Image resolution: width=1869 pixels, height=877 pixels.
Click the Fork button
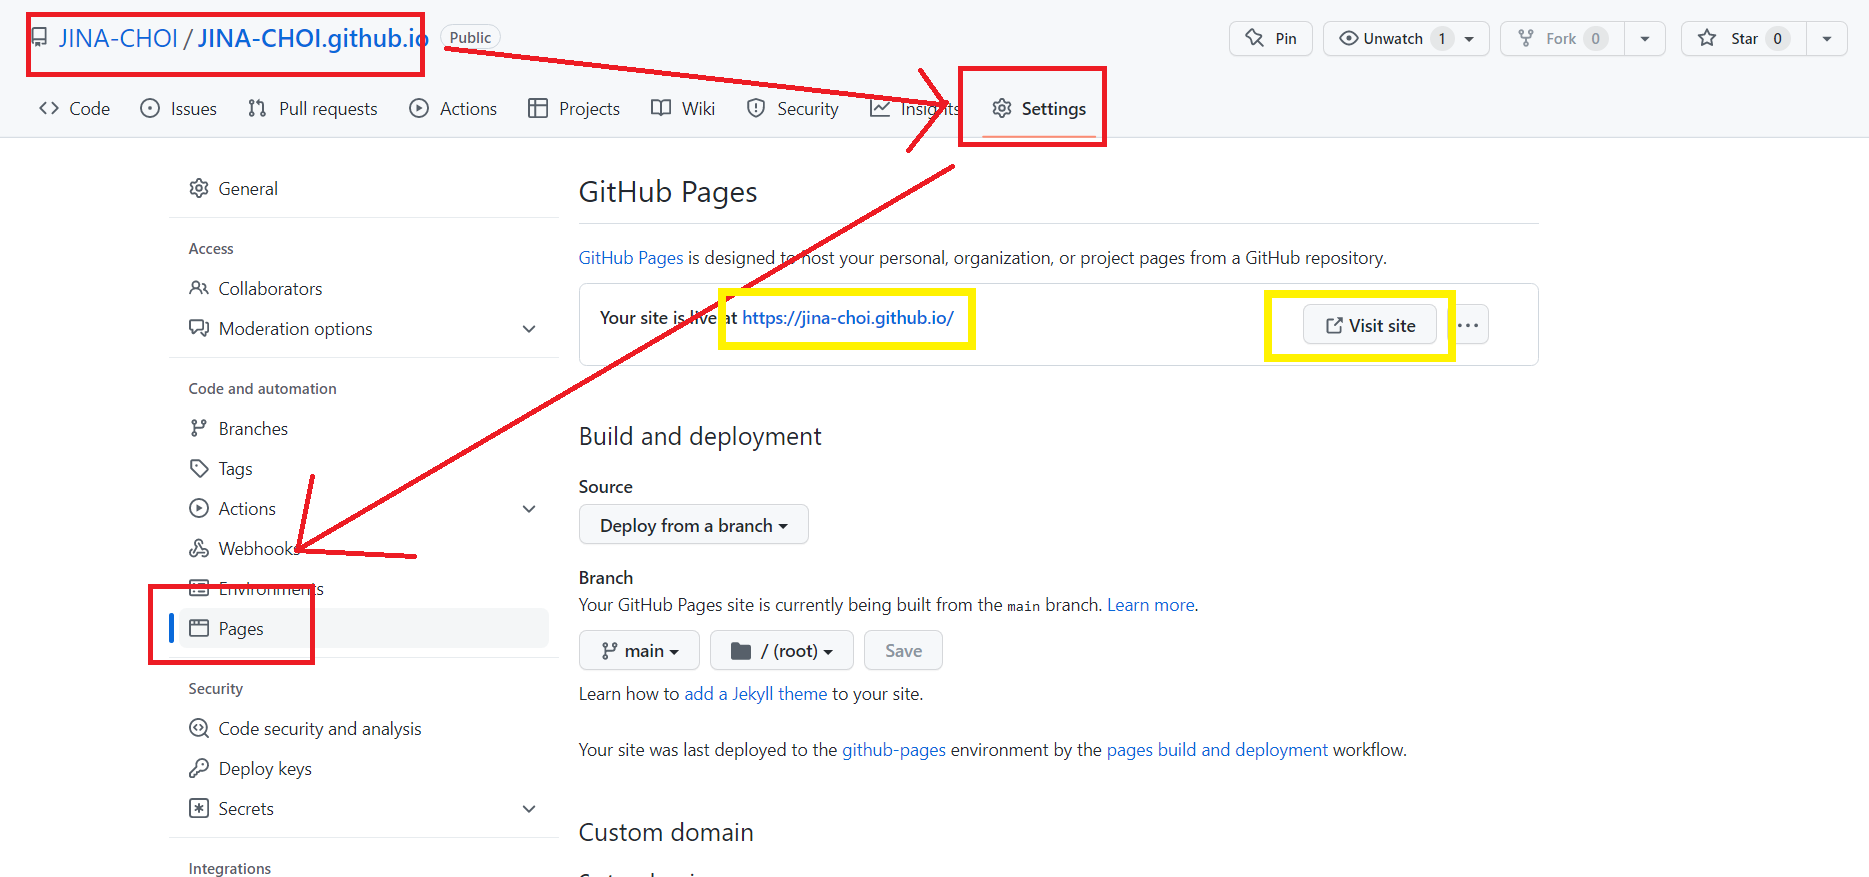[x=1562, y=38]
